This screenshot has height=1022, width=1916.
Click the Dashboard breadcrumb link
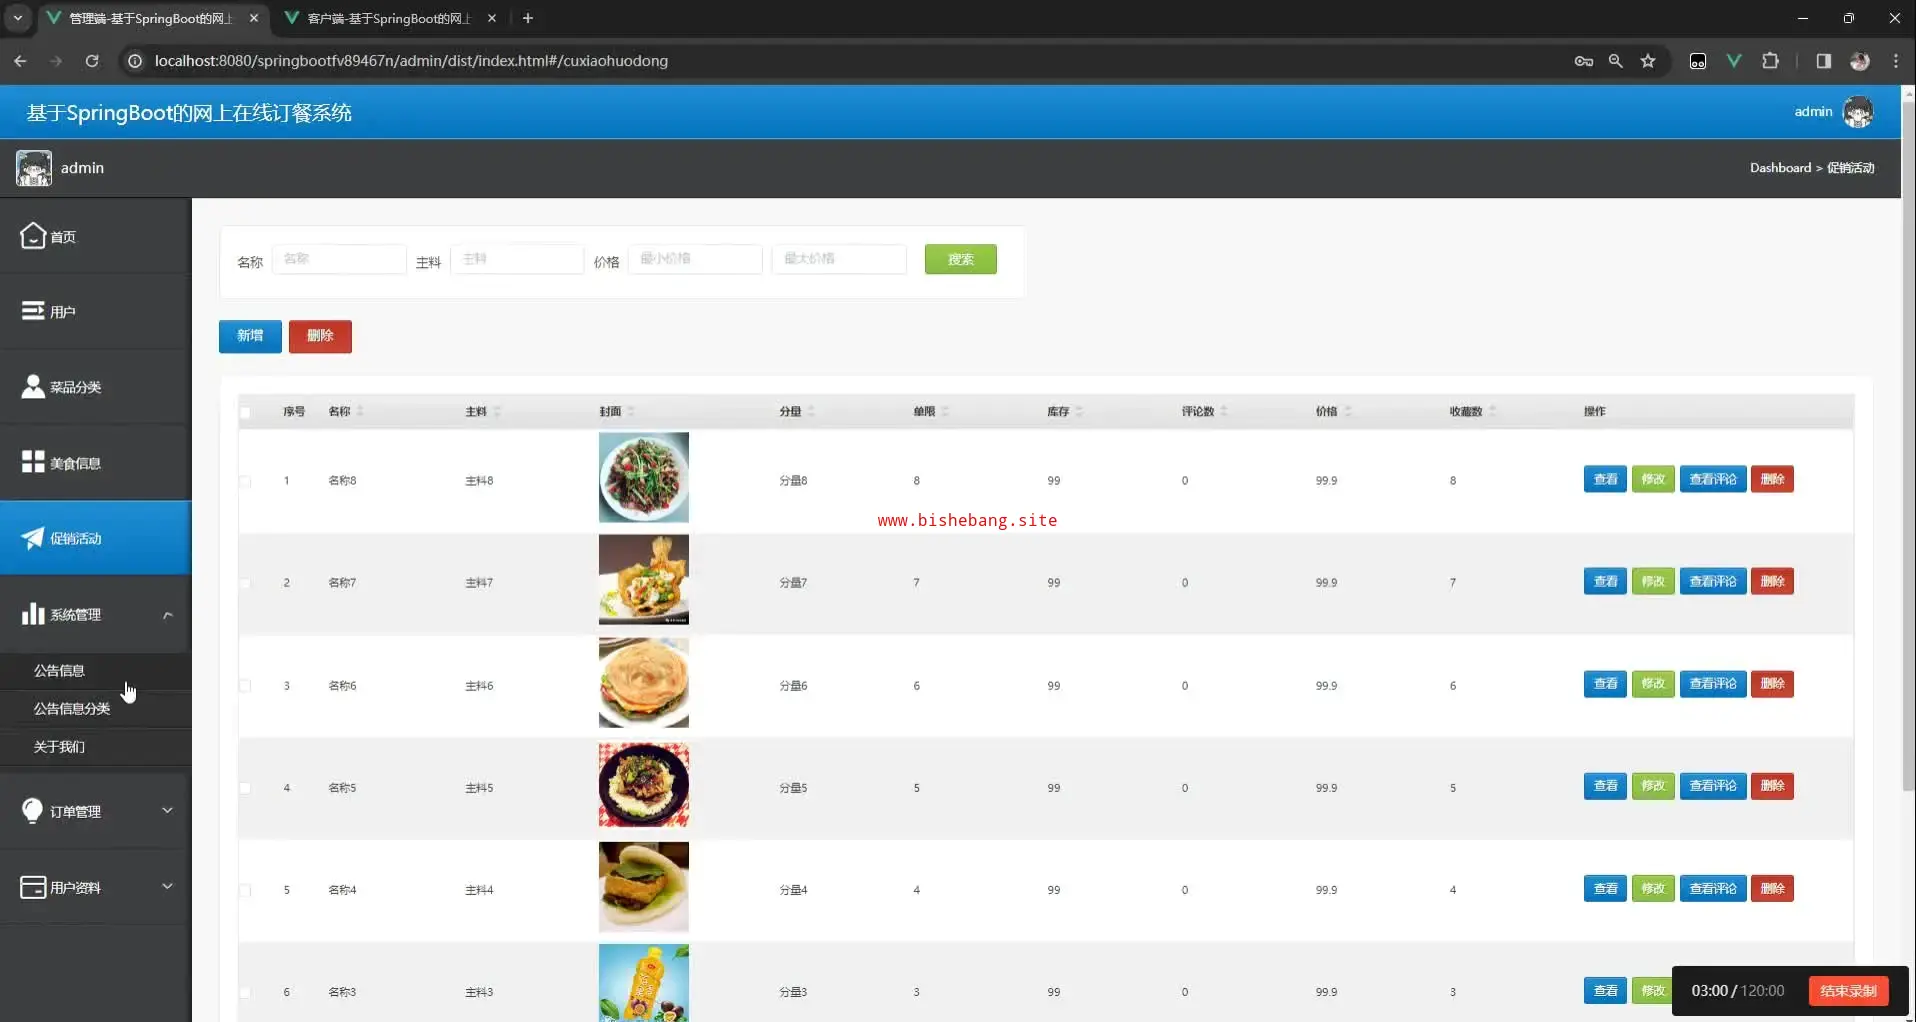click(1780, 168)
